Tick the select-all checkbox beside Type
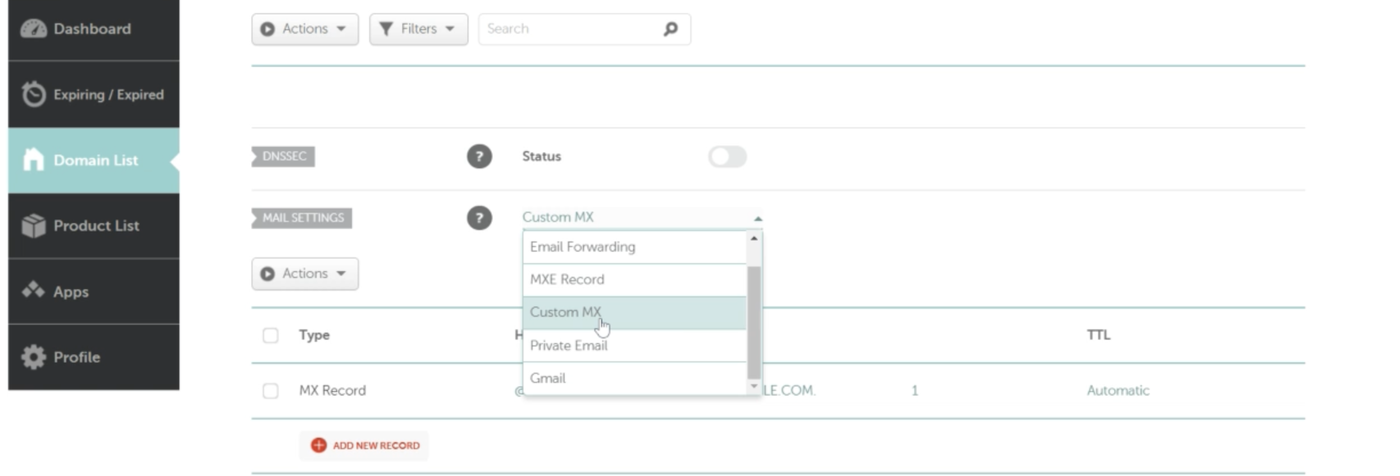This screenshot has width=1400, height=476. tap(270, 335)
